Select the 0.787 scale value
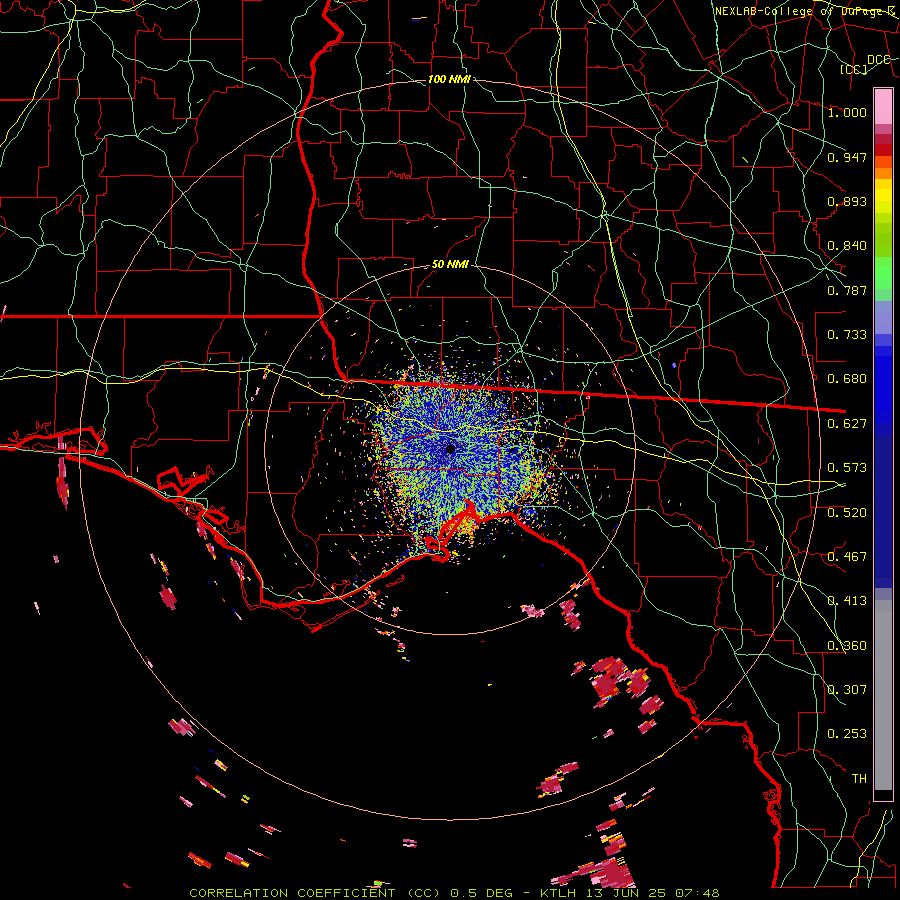This screenshot has height=900, width=900. [x=847, y=290]
